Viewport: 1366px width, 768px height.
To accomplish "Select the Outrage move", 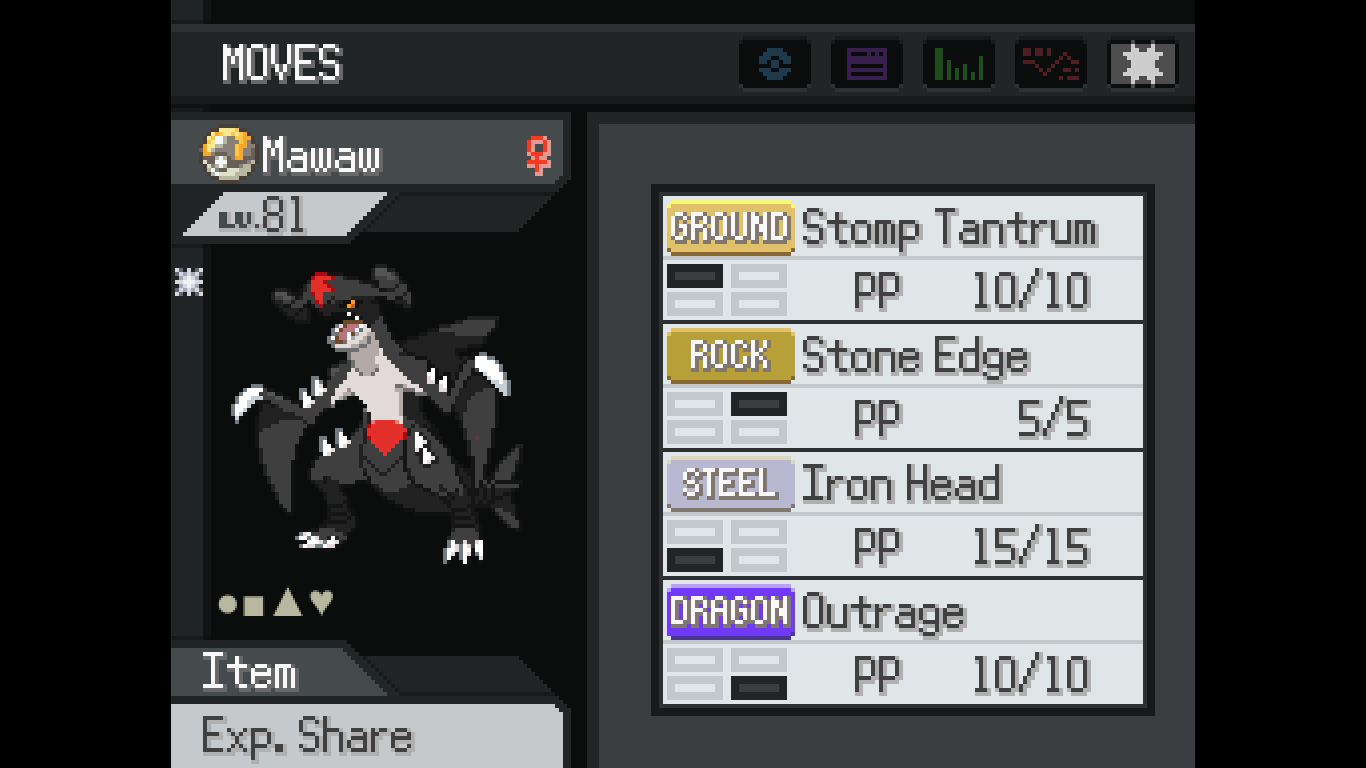I will point(903,642).
